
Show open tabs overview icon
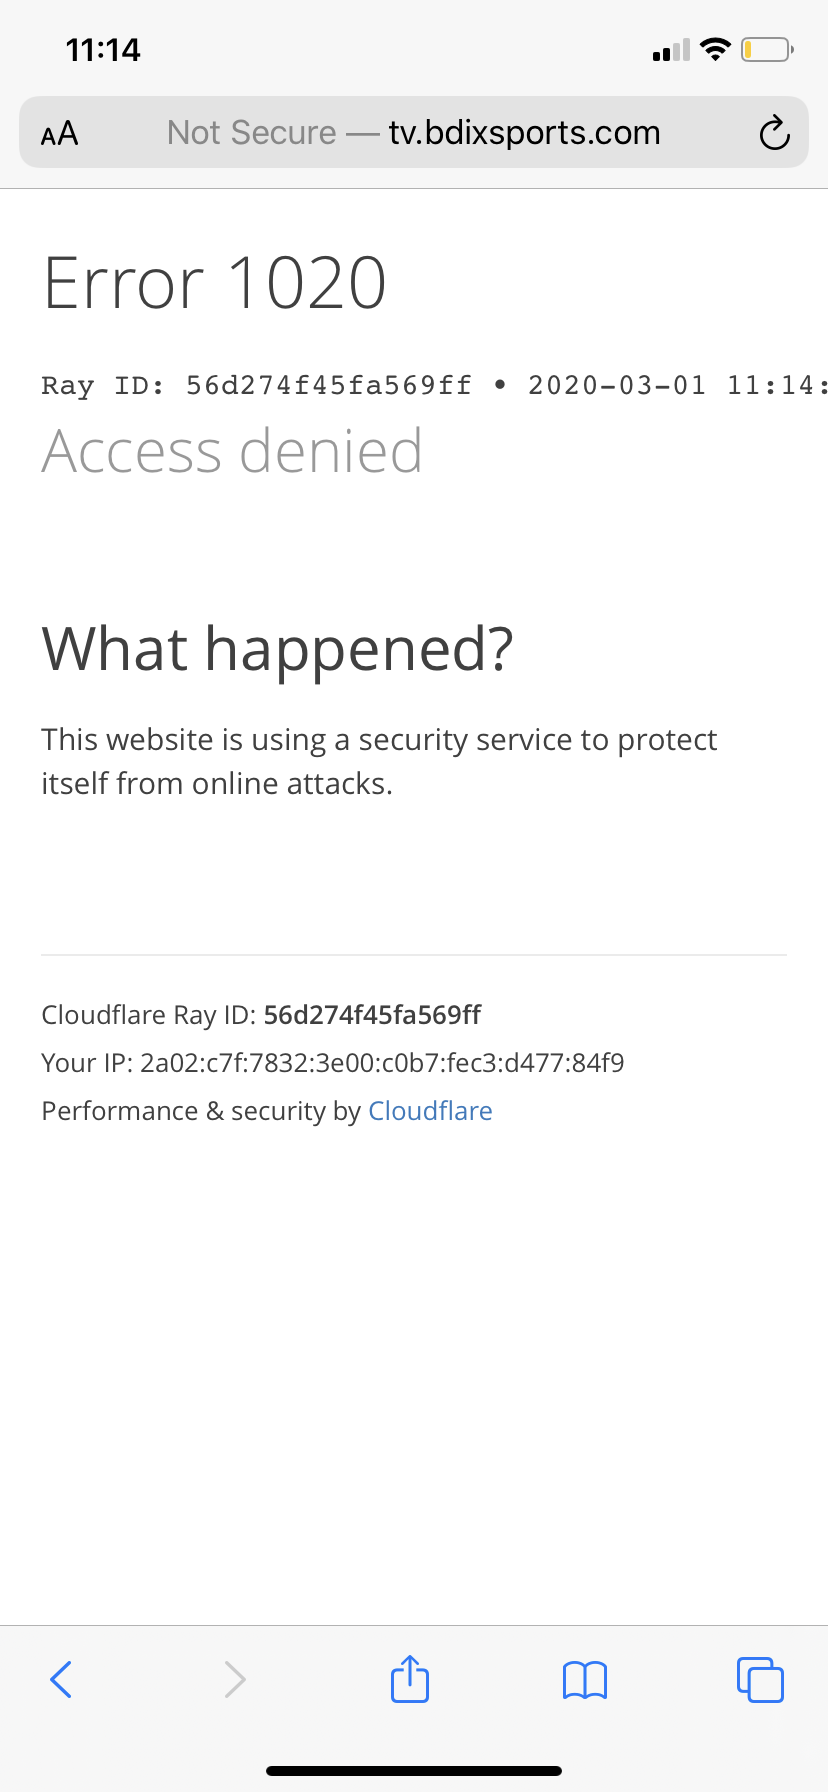(760, 1679)
